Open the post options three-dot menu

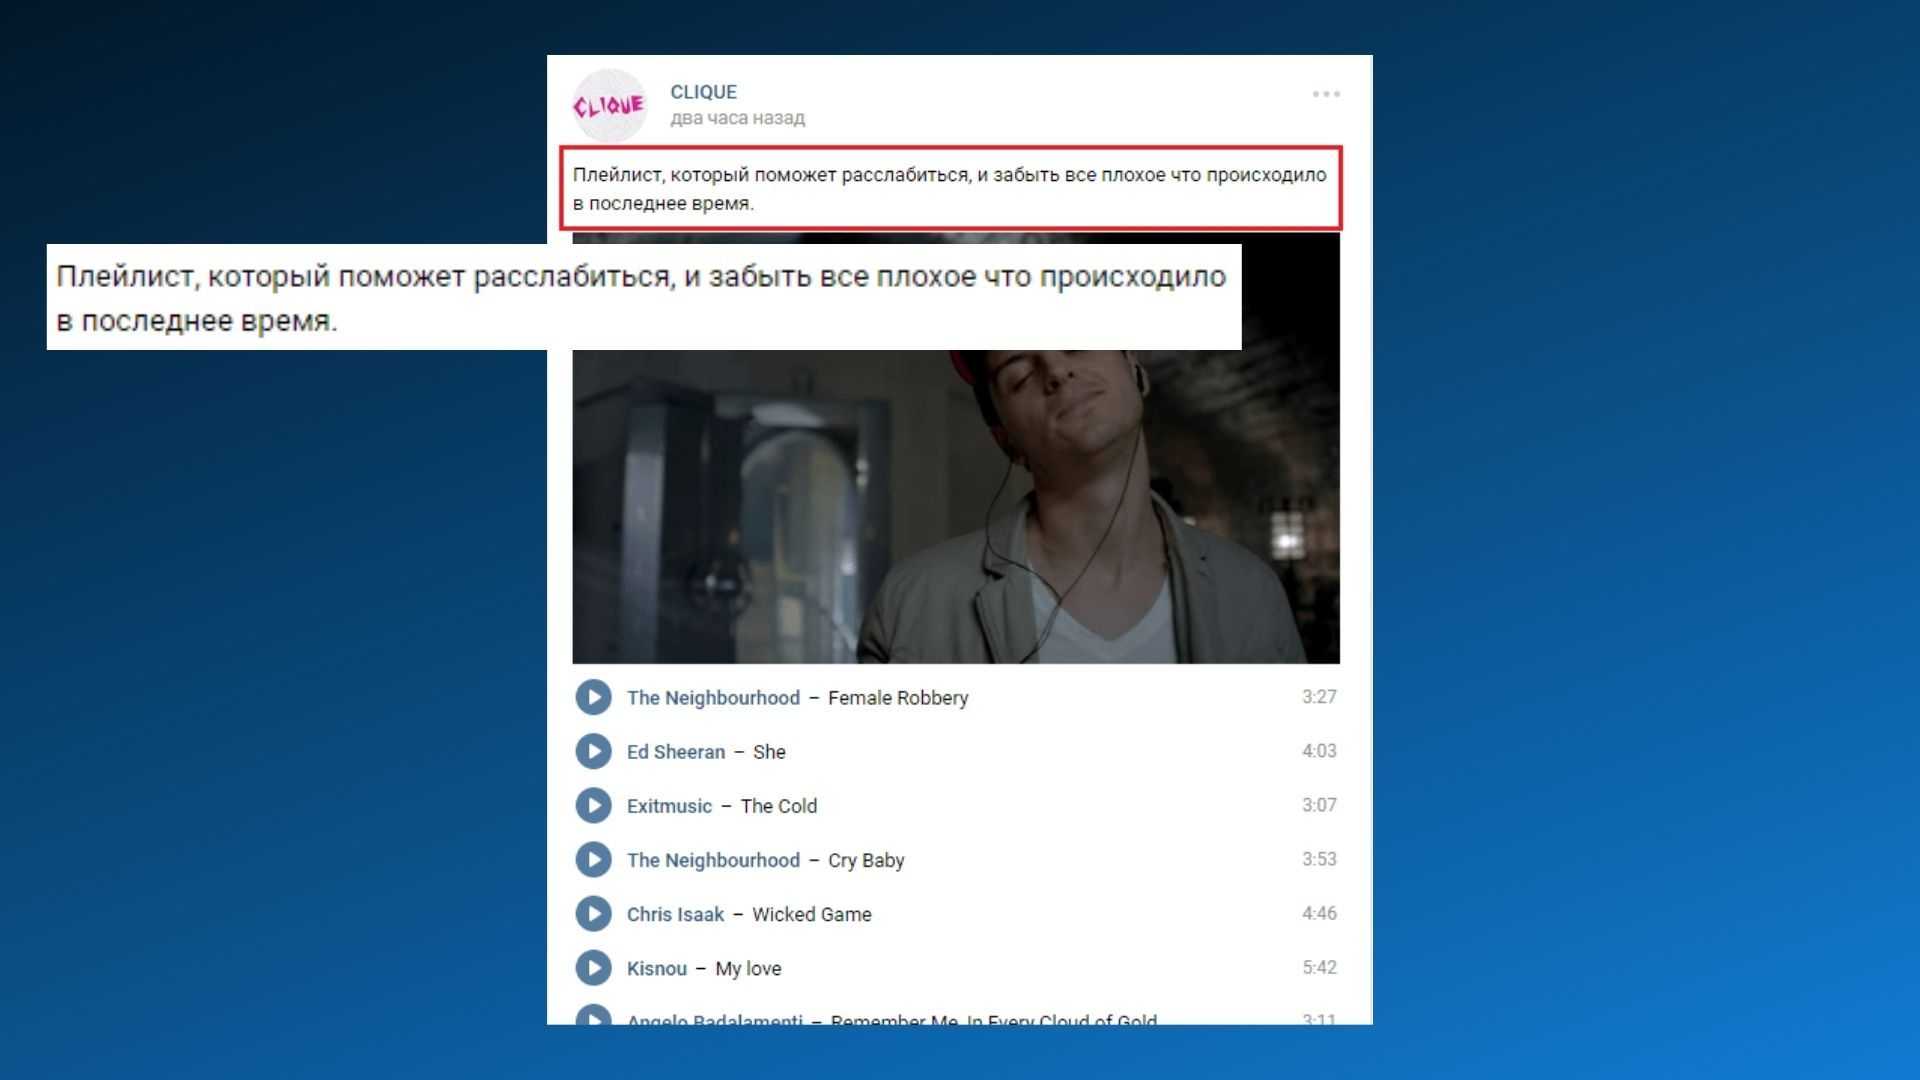(1326, 94)
